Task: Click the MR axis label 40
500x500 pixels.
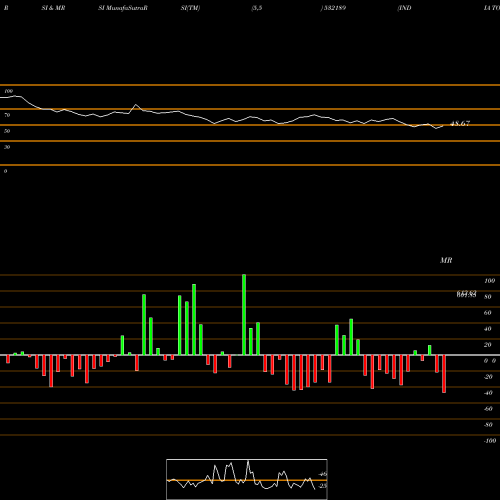Action: (488, 329)
